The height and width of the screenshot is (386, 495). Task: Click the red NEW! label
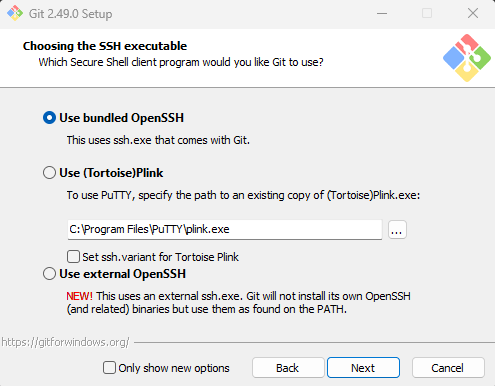coord(79,296)
